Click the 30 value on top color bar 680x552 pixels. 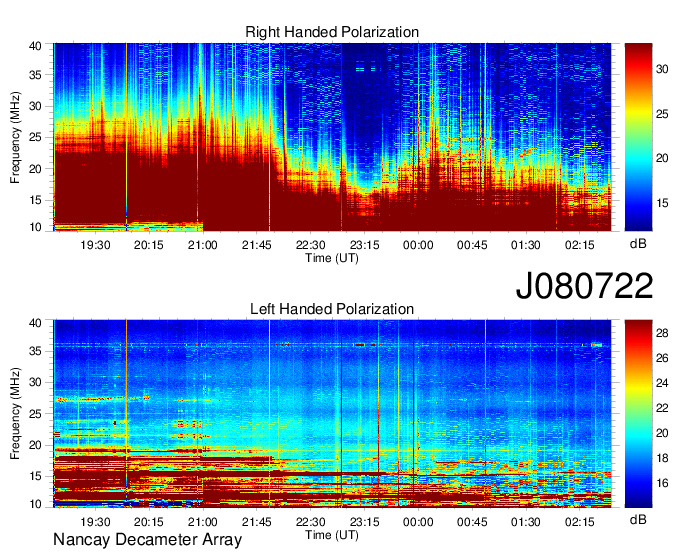[x=662, y=69]
